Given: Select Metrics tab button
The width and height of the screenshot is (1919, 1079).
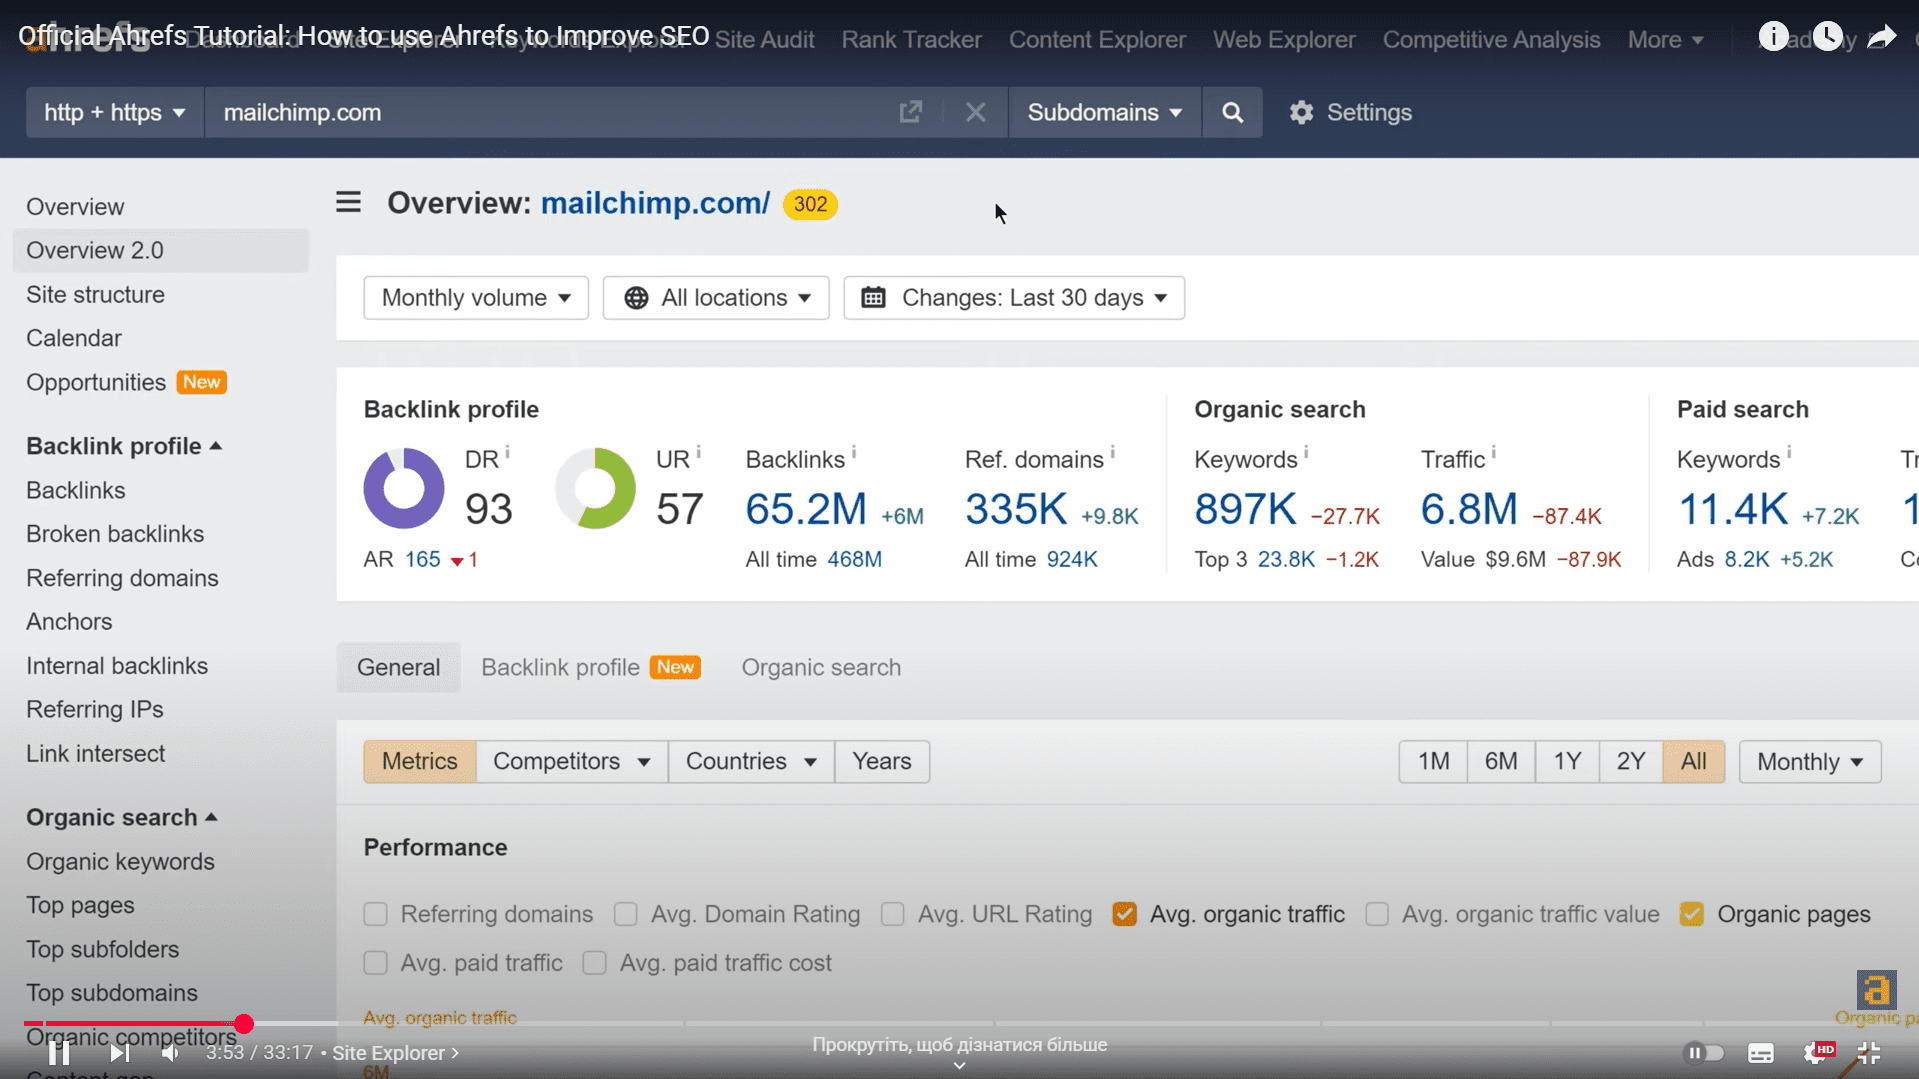Looking at the screenshot, I should (420, 761).
